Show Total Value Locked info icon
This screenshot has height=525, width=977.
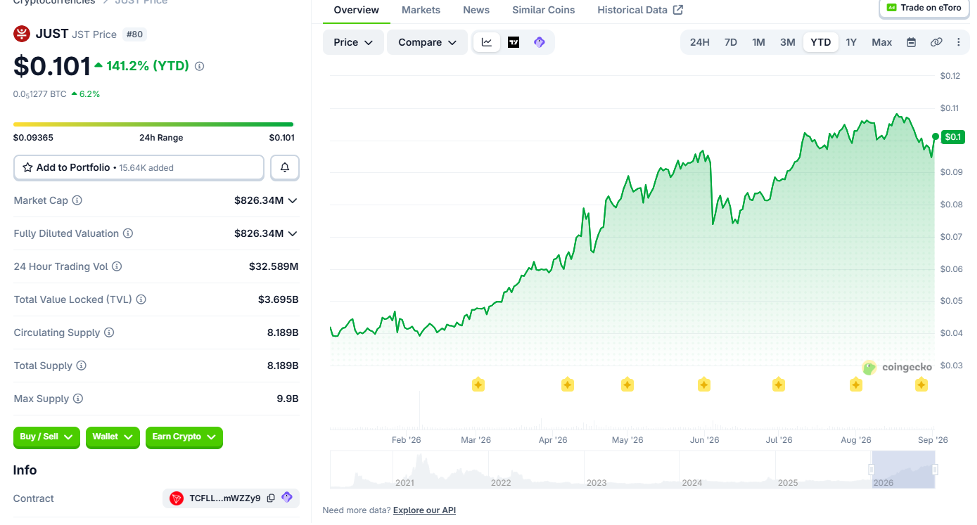141,300
